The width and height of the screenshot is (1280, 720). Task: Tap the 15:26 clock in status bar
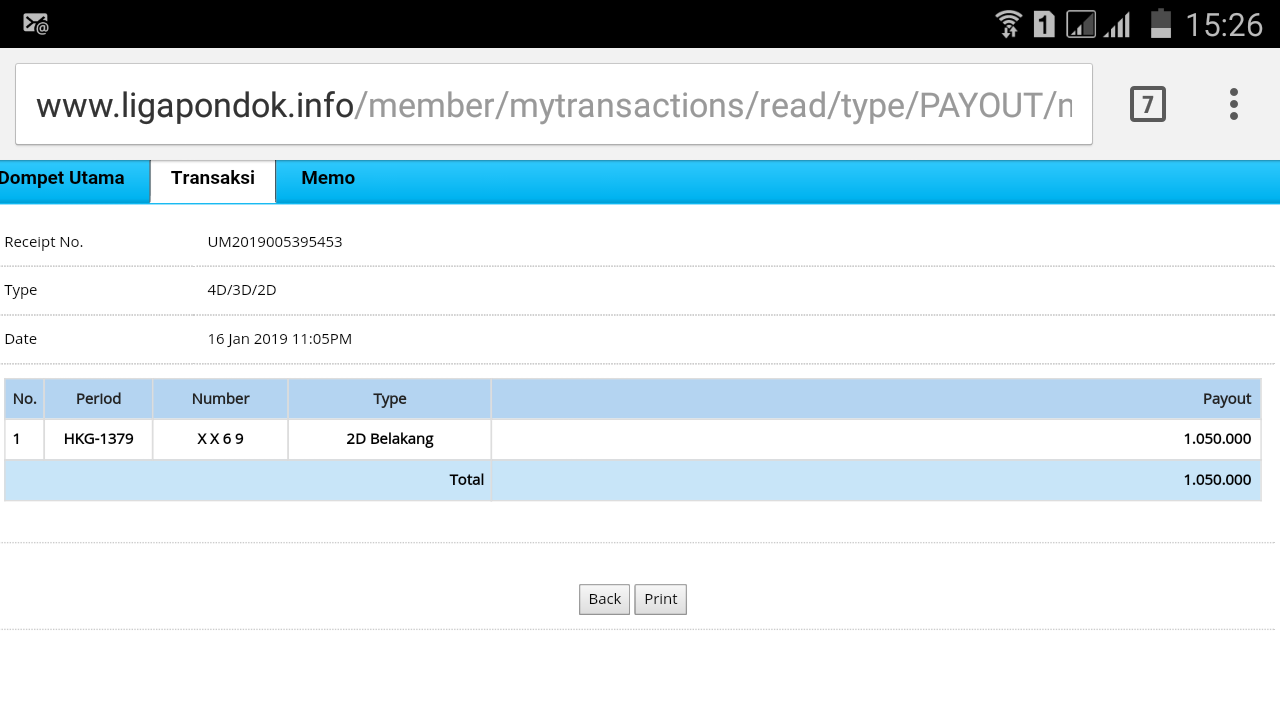coord(1224,24)
